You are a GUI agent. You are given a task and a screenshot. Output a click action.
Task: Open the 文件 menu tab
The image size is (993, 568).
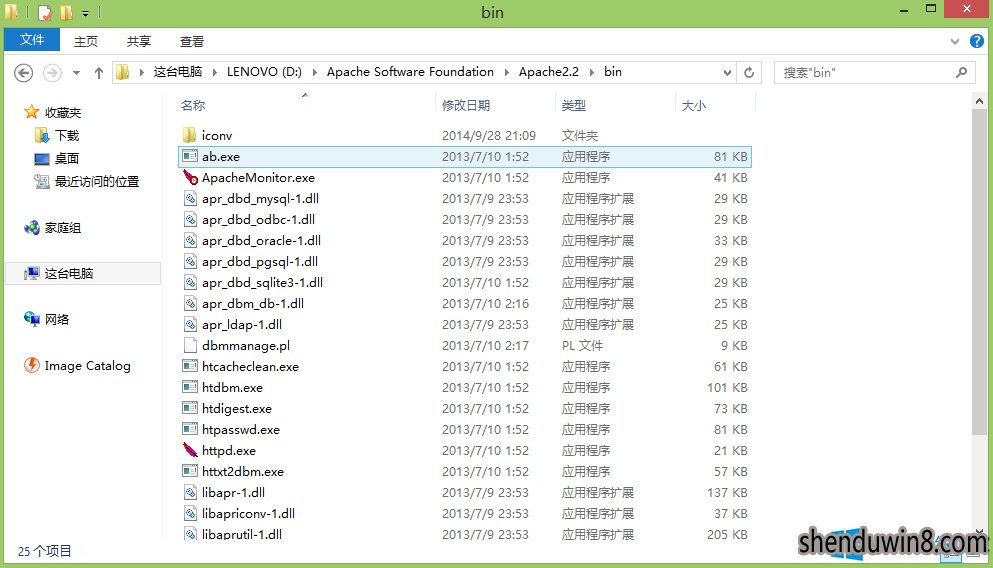click(32, 39)
